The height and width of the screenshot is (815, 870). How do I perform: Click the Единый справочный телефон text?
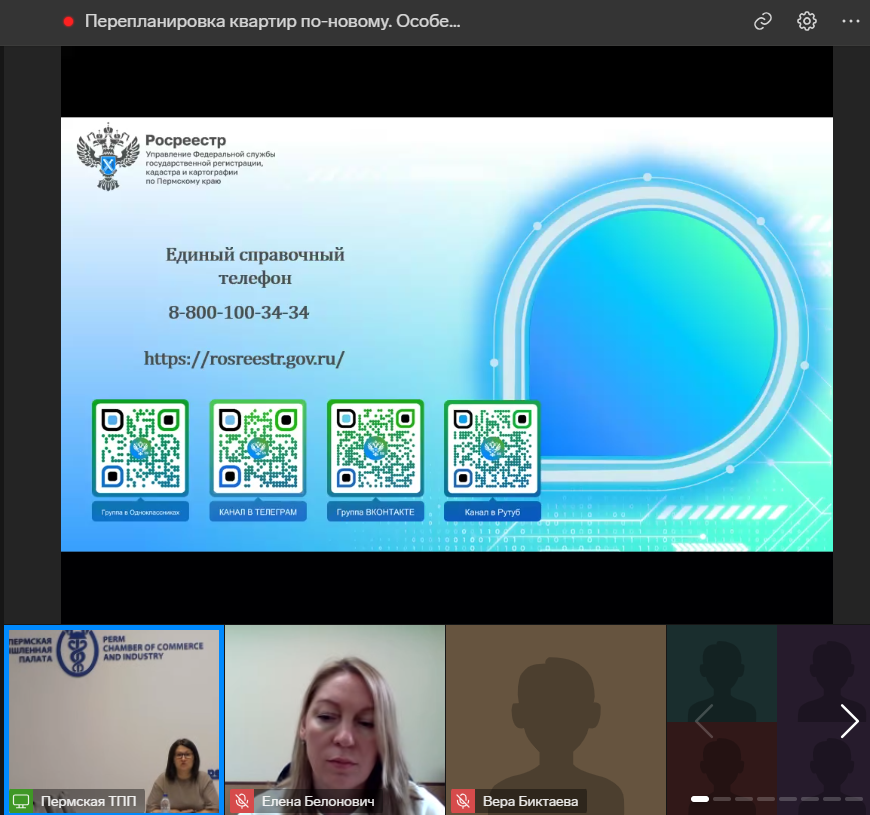tap(255, 266)
